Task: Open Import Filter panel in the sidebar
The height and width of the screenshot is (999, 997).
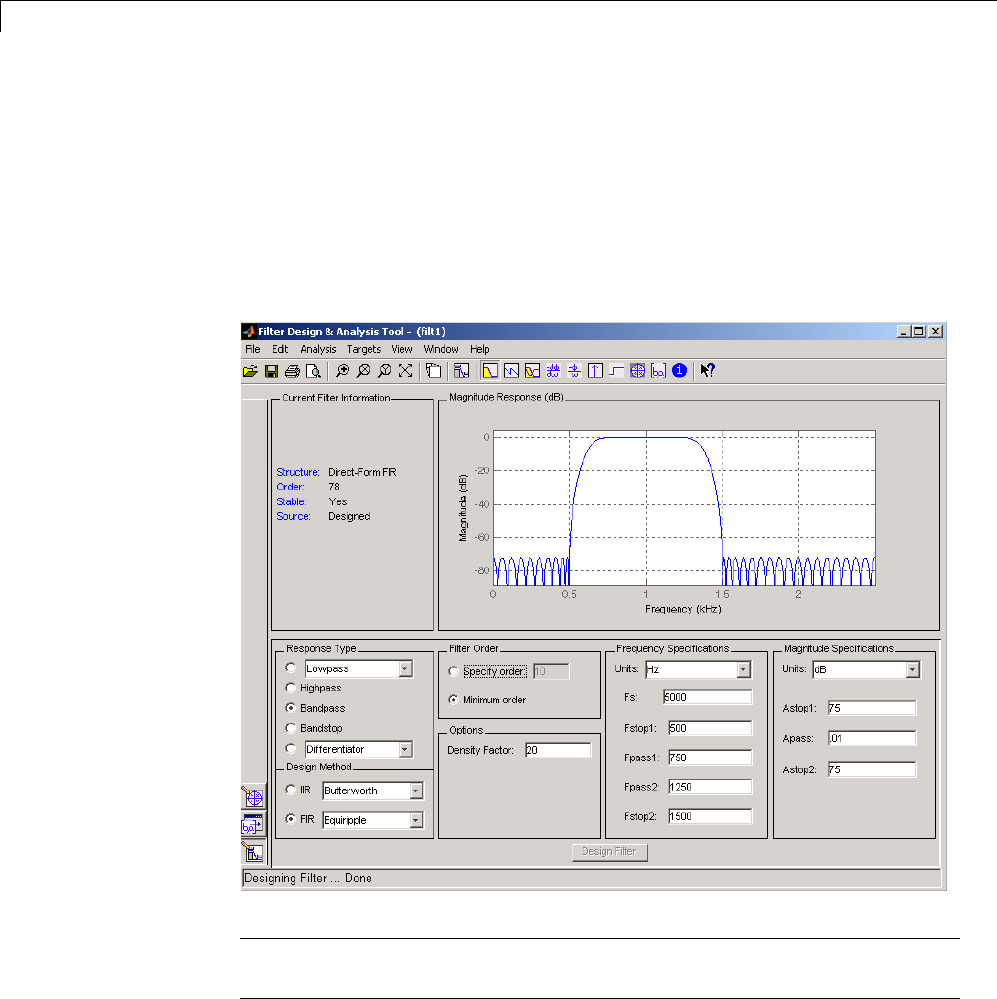Action: [x=252, y=825]
